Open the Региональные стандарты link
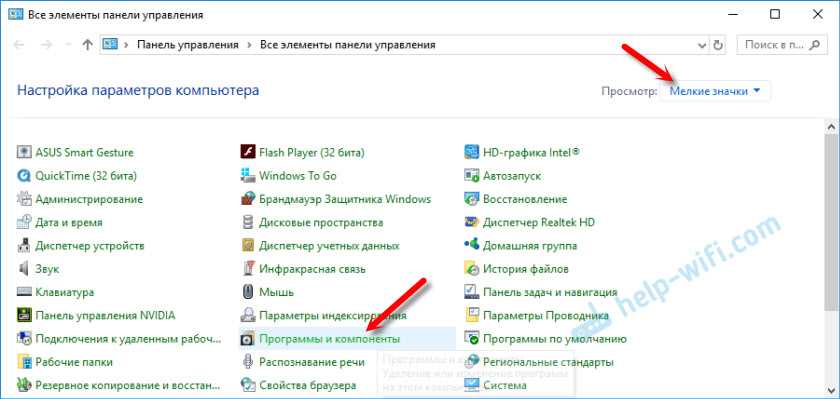840x399 pixels. pos(548,362)
